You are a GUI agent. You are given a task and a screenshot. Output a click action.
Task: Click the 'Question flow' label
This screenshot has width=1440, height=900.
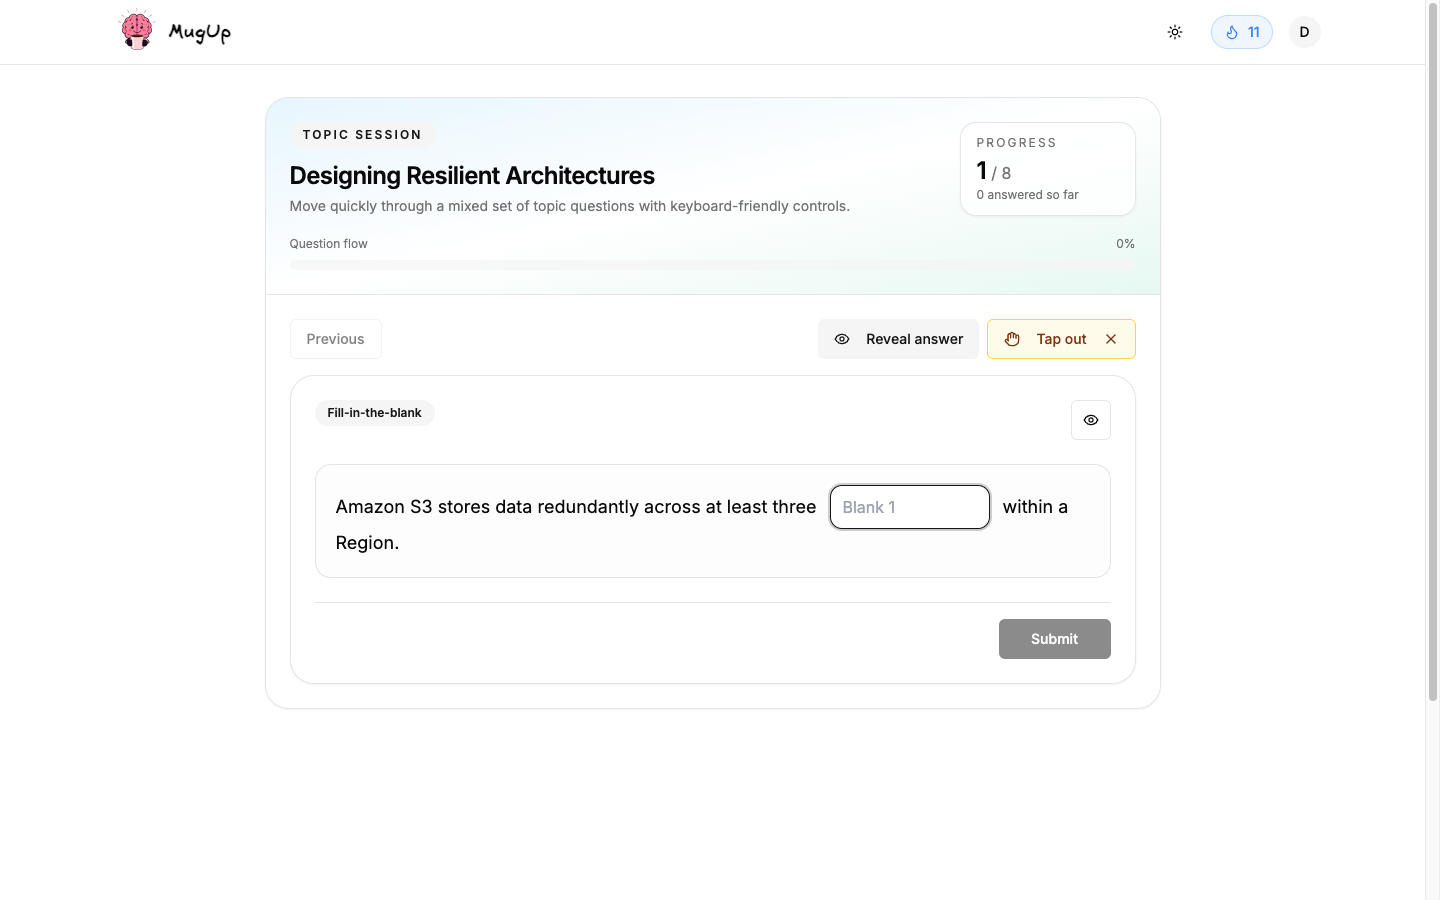tap(328, 244)
